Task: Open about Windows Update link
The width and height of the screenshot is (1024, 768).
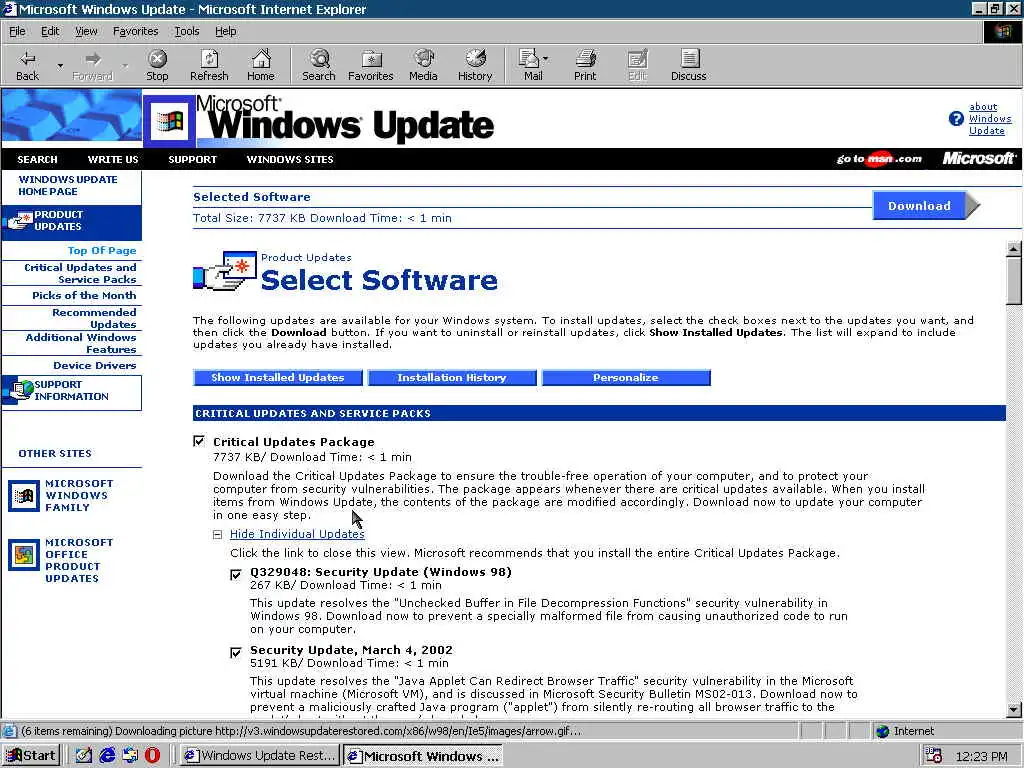Action: [x=990, y=119]
